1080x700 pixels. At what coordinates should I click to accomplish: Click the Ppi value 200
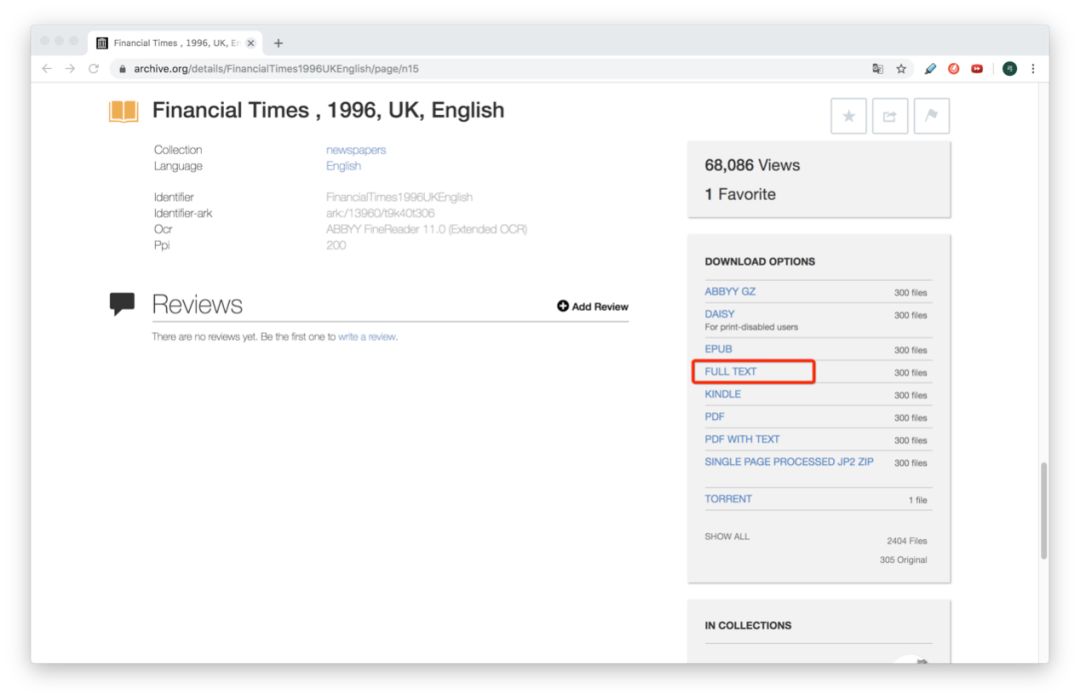[336, 245]
